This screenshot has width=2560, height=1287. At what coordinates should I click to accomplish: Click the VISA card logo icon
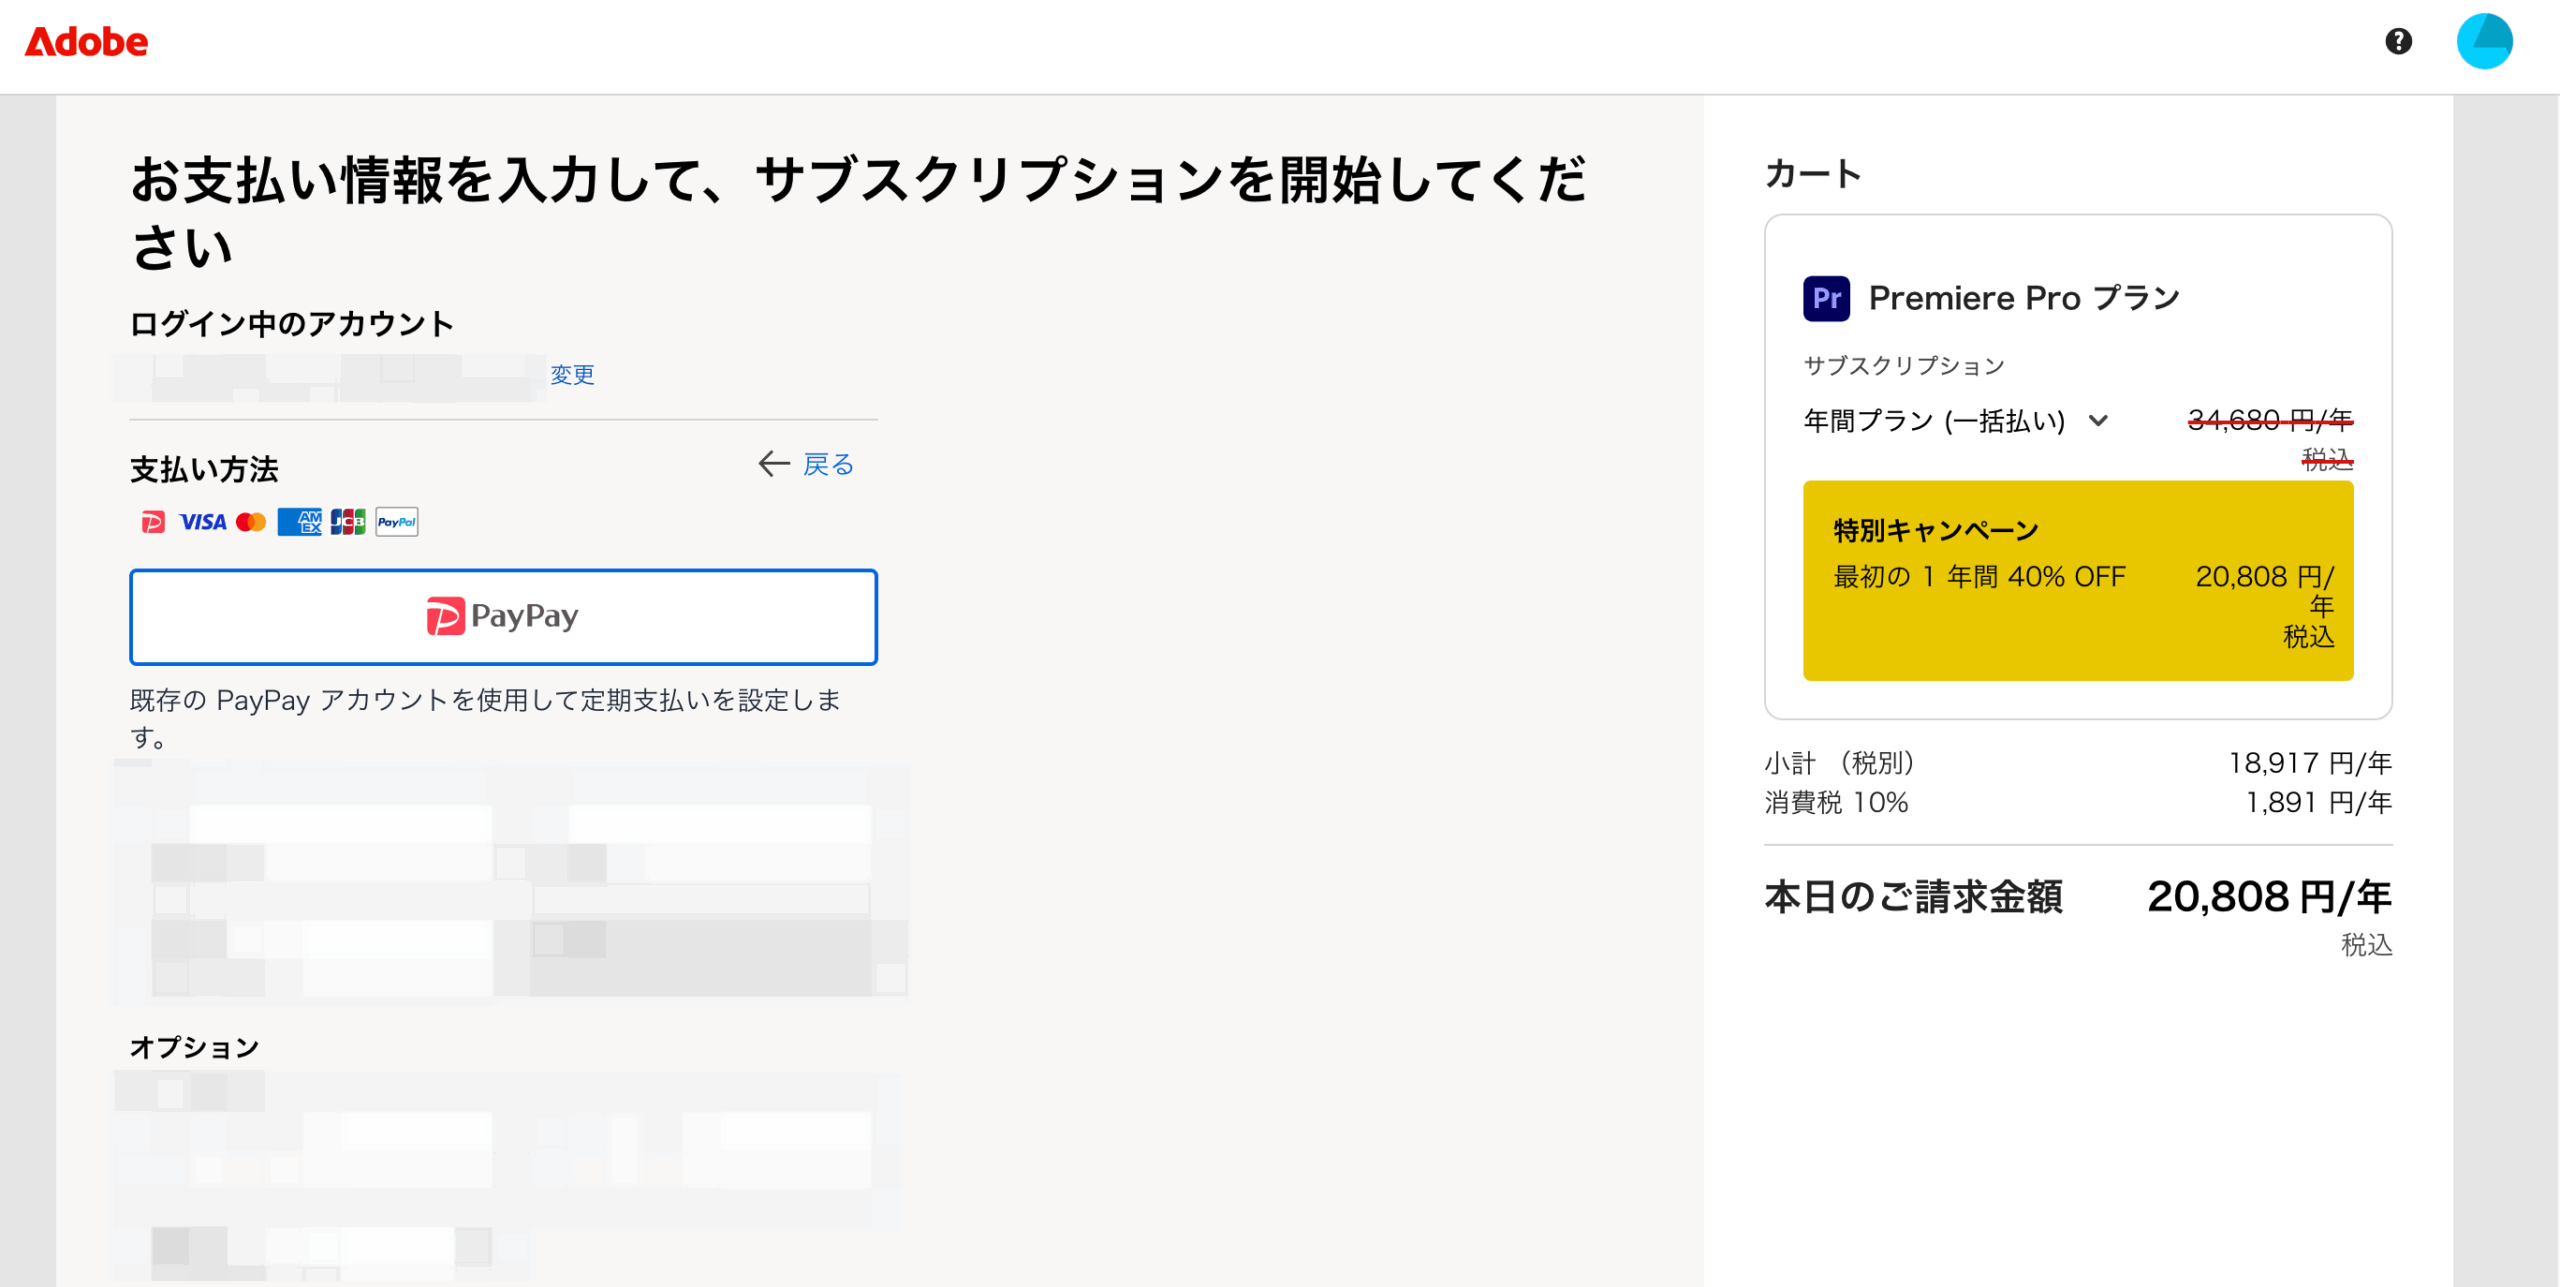tap(202, 522)
